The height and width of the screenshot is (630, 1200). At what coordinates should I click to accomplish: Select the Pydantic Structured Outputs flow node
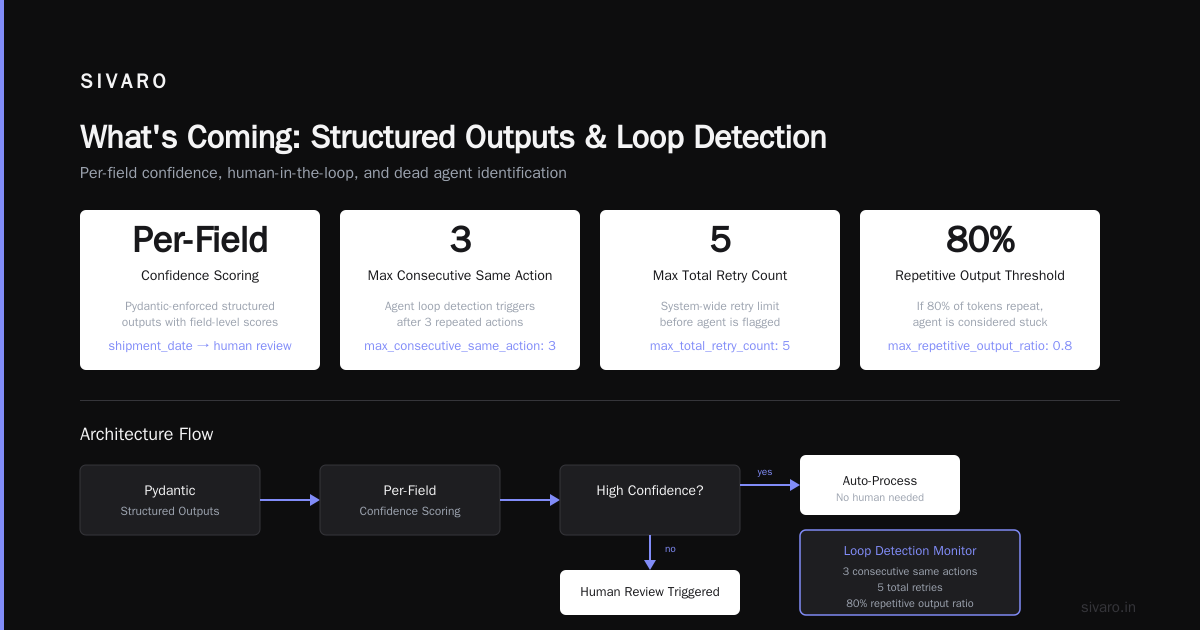(x=170, y=500)
